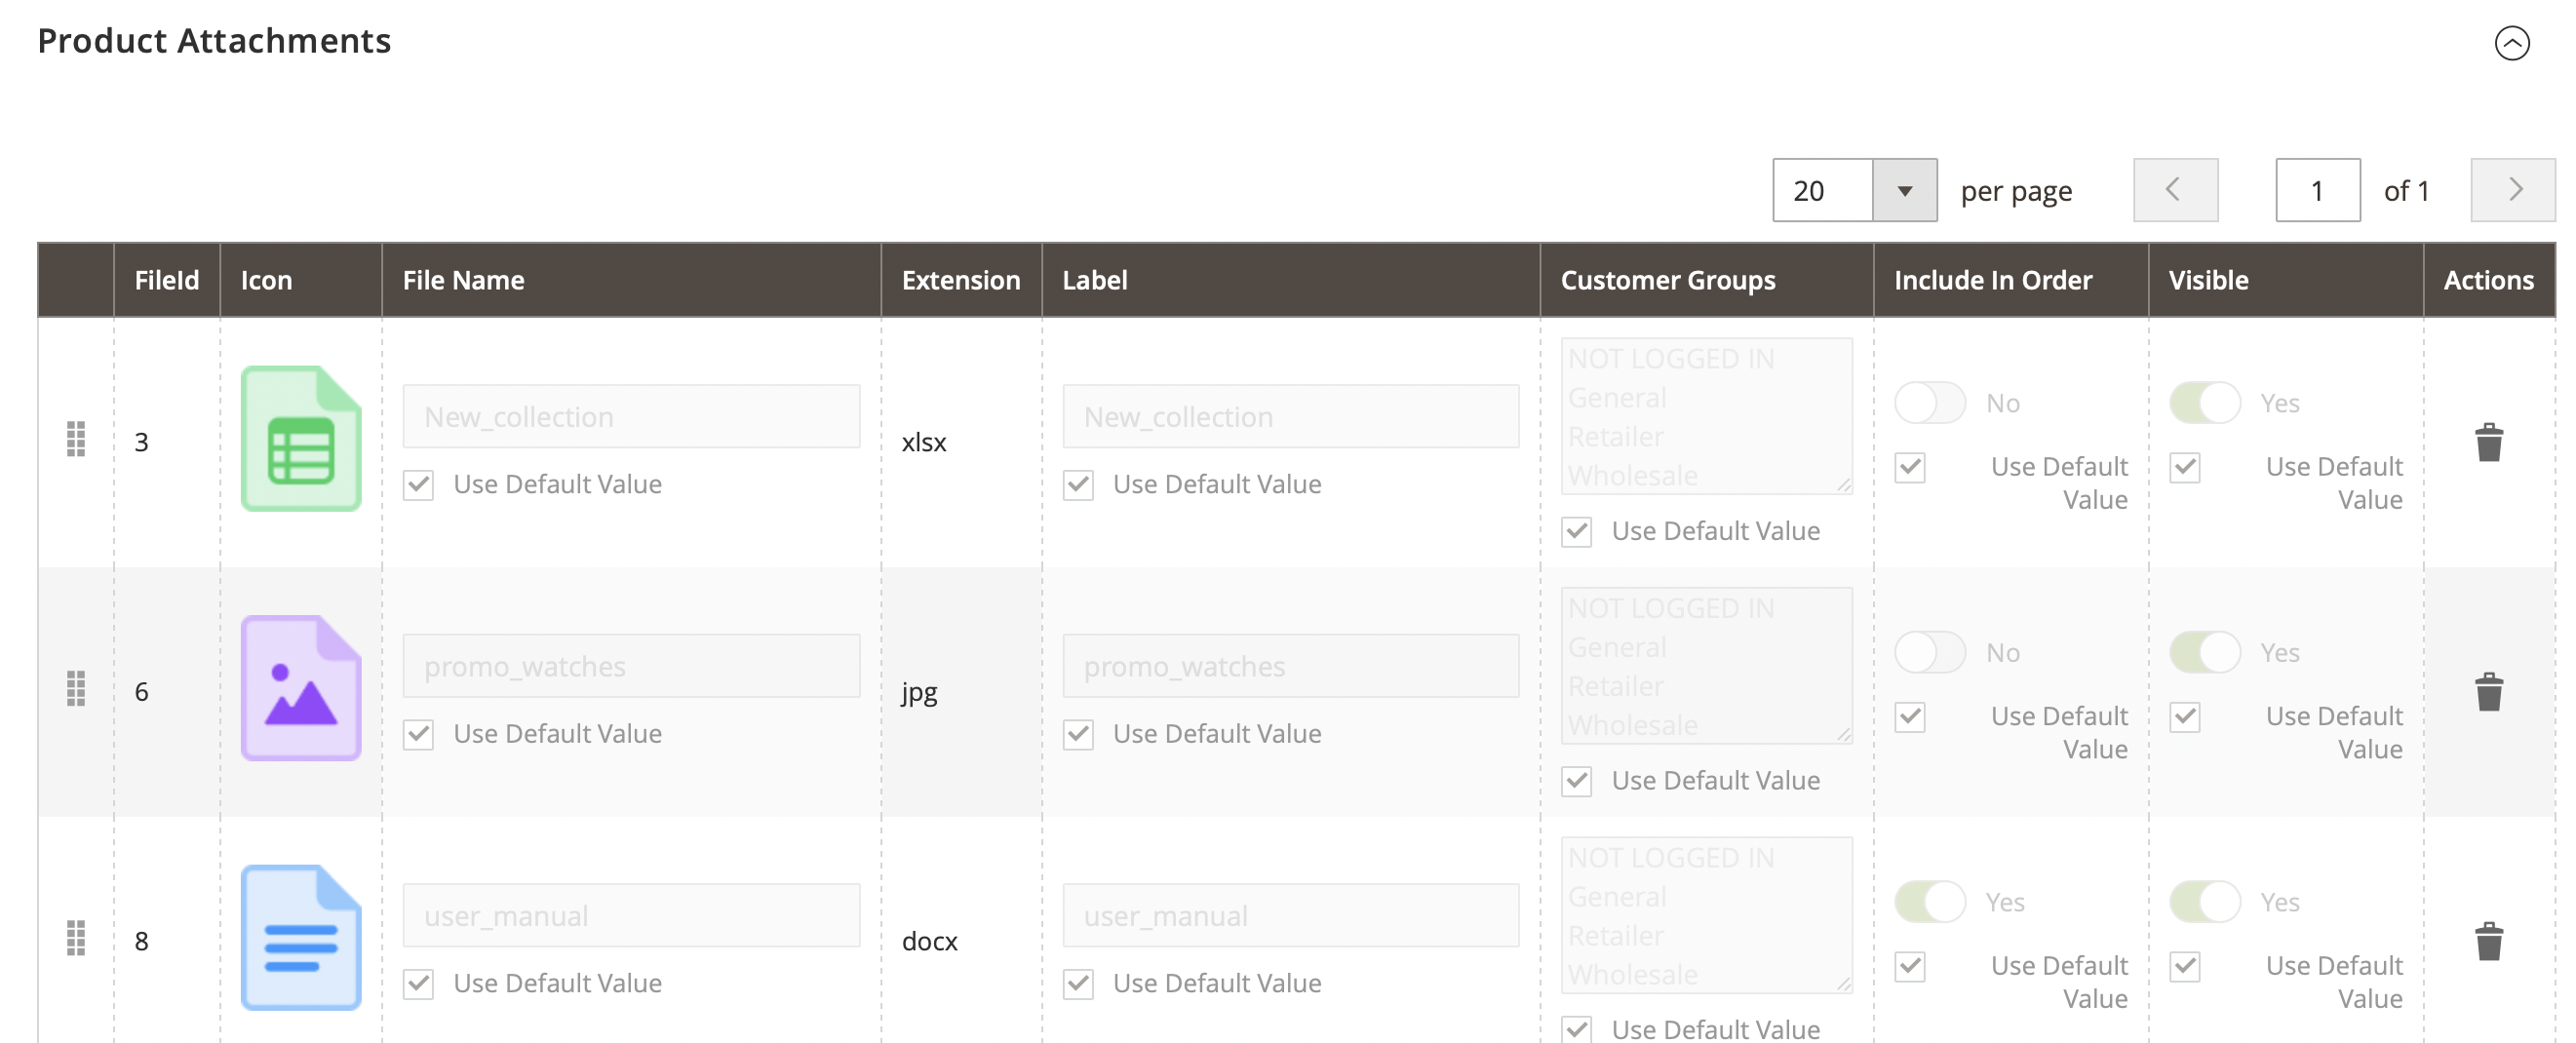Grab the drag handle for row 8
Screen dimensions: 2576x1043
[x=76, y=938]
